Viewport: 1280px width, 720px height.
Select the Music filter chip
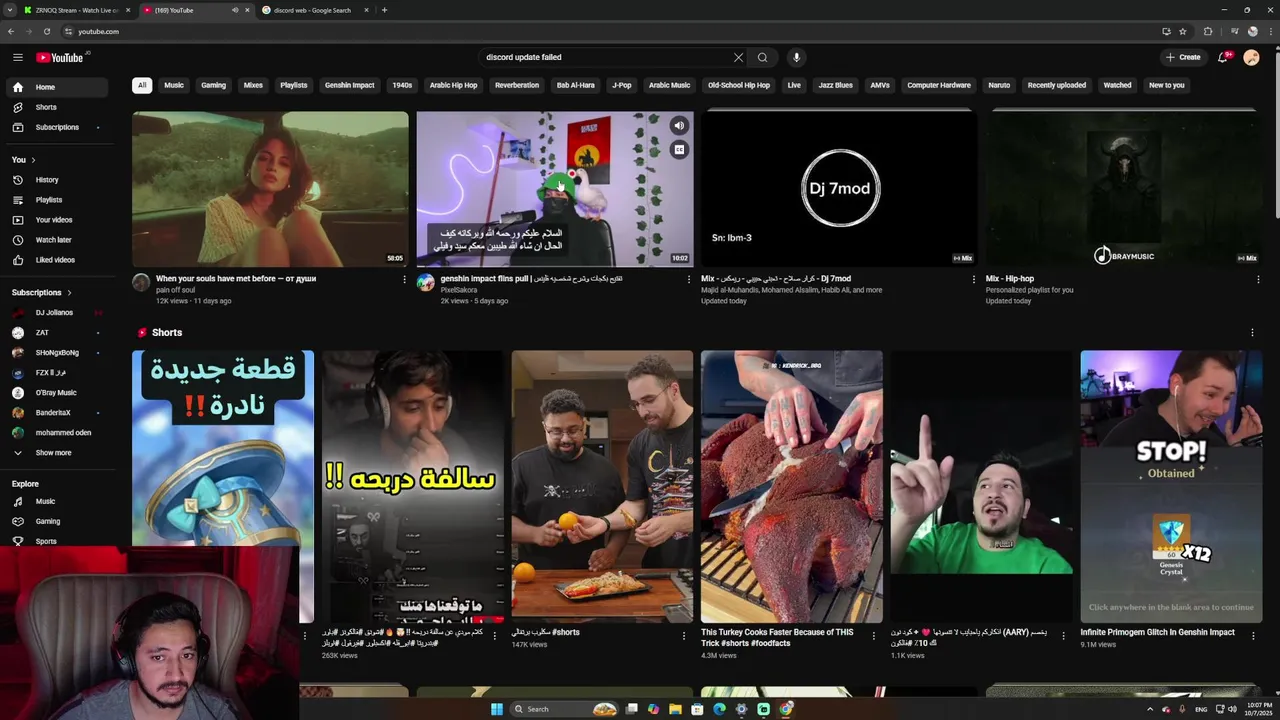pyautogui.click(x=174, y=85)
